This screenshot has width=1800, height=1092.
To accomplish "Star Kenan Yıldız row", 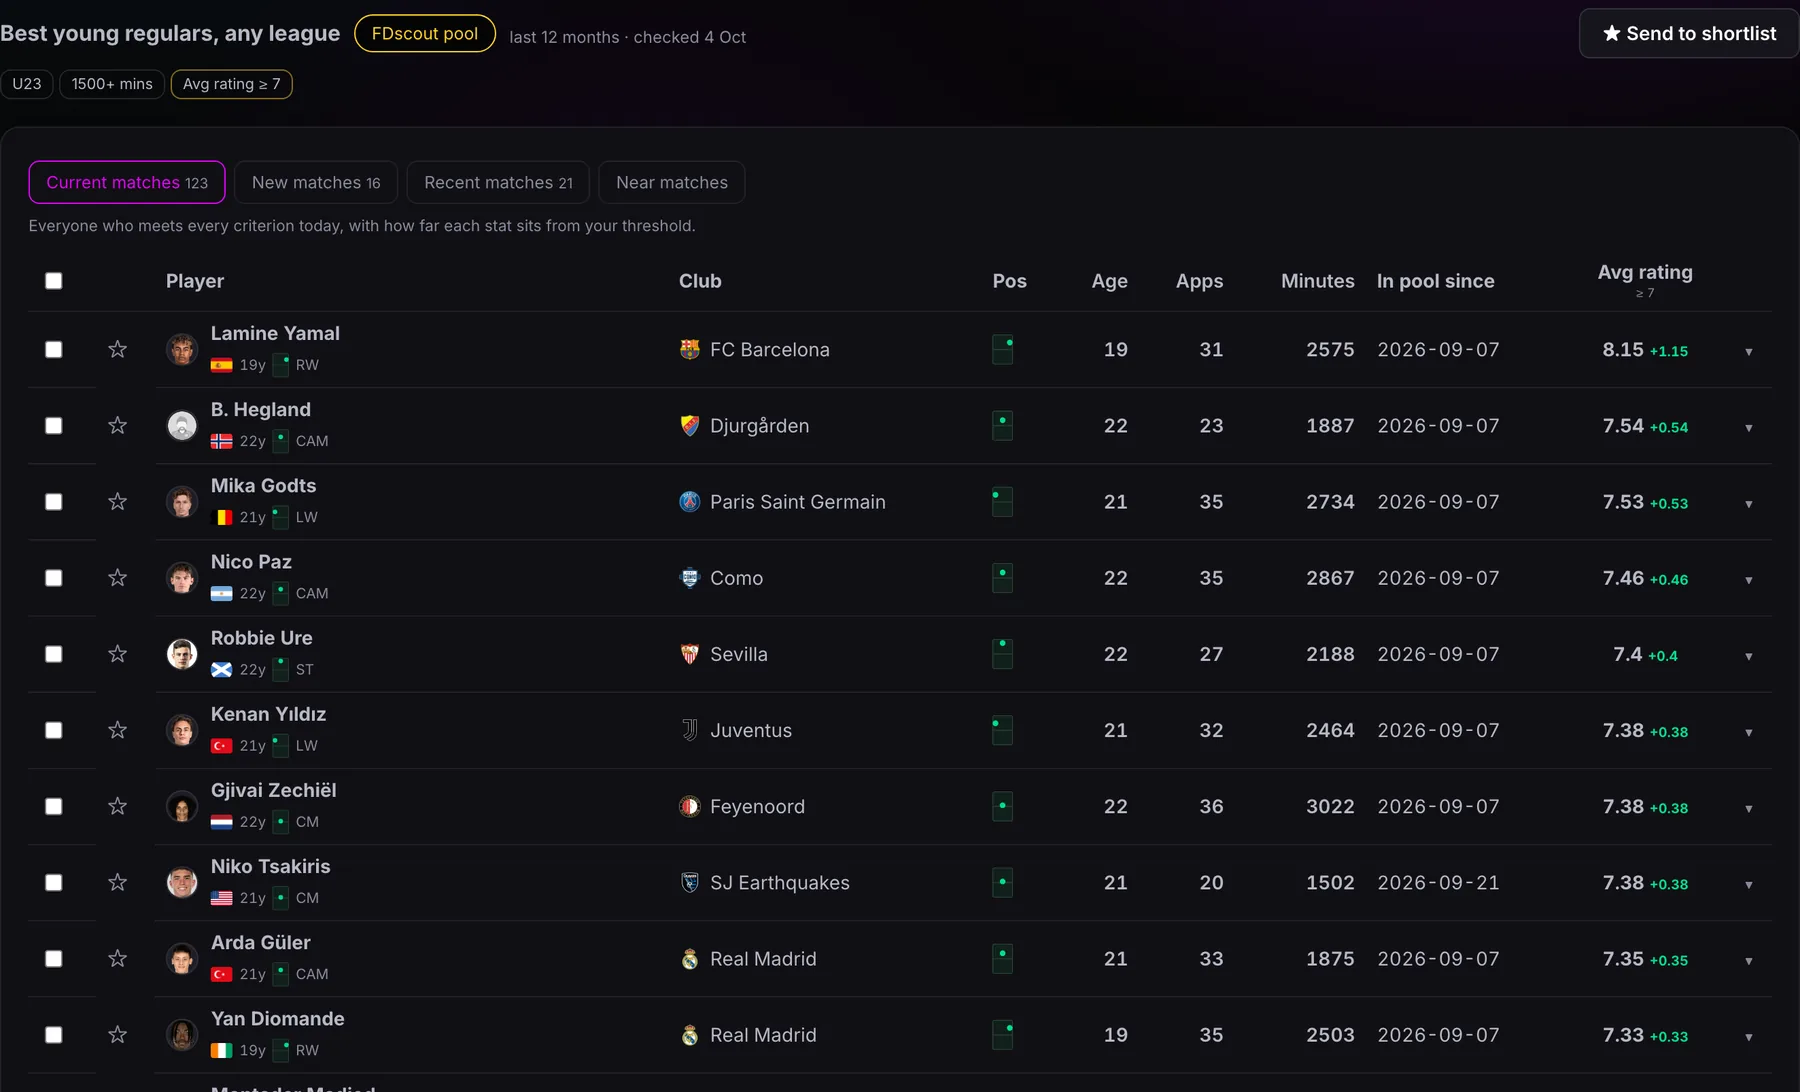I will pos(117,730).
